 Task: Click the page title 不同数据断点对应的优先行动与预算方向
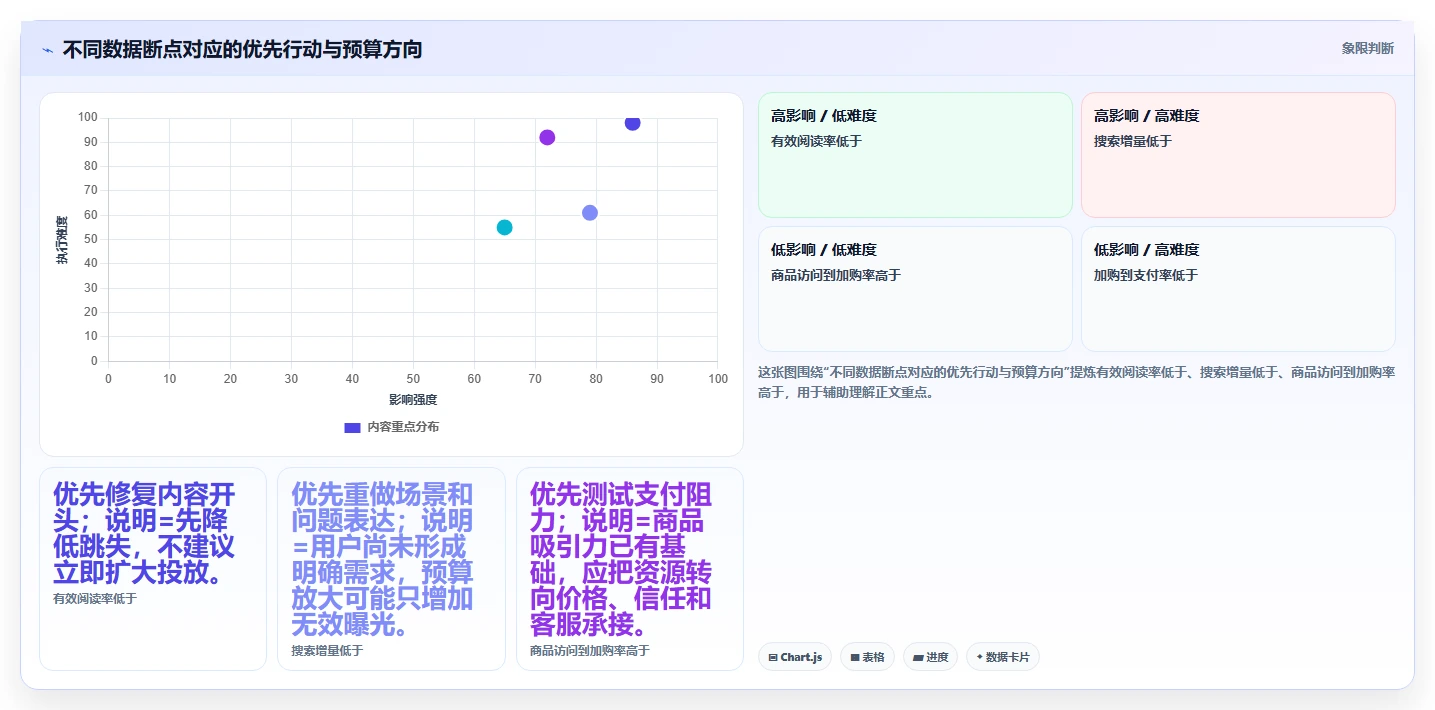tap(242, 49)
